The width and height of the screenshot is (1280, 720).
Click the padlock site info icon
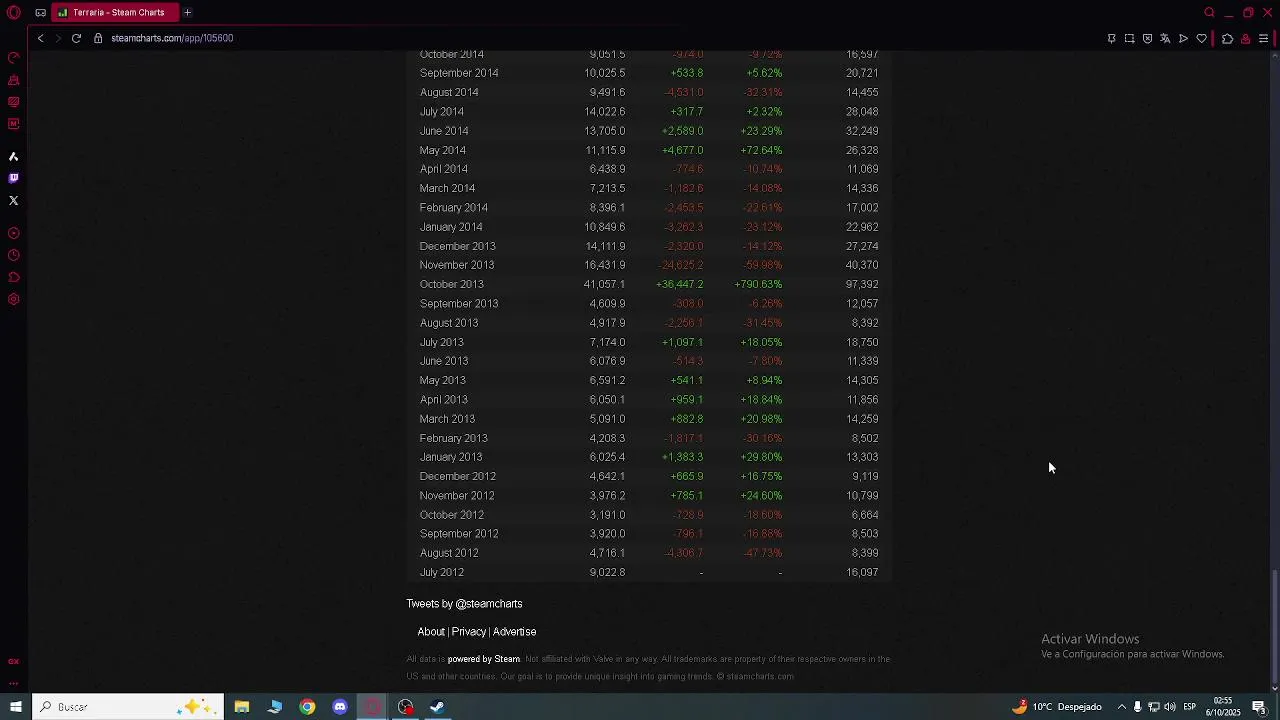click(98, 38)
